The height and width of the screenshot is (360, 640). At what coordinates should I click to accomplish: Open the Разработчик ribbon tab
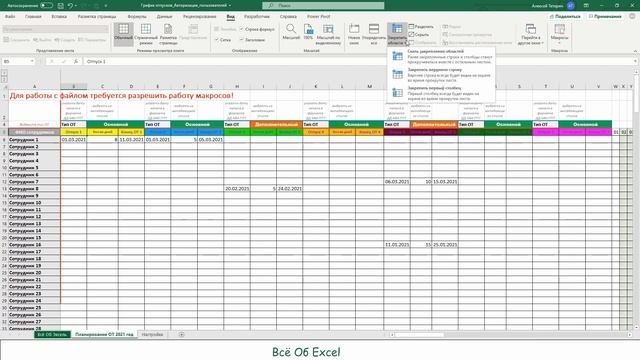tap(257, 16)
